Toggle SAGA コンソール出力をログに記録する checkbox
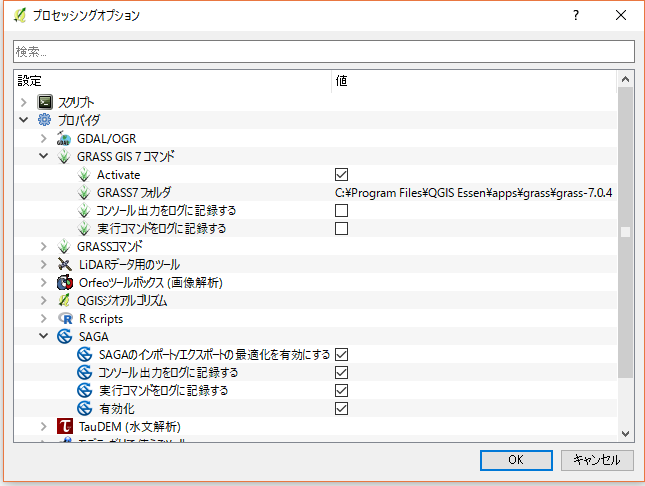The width and height of the screenshot is (645, 486). pyautogui.click(x=341, y=372)
